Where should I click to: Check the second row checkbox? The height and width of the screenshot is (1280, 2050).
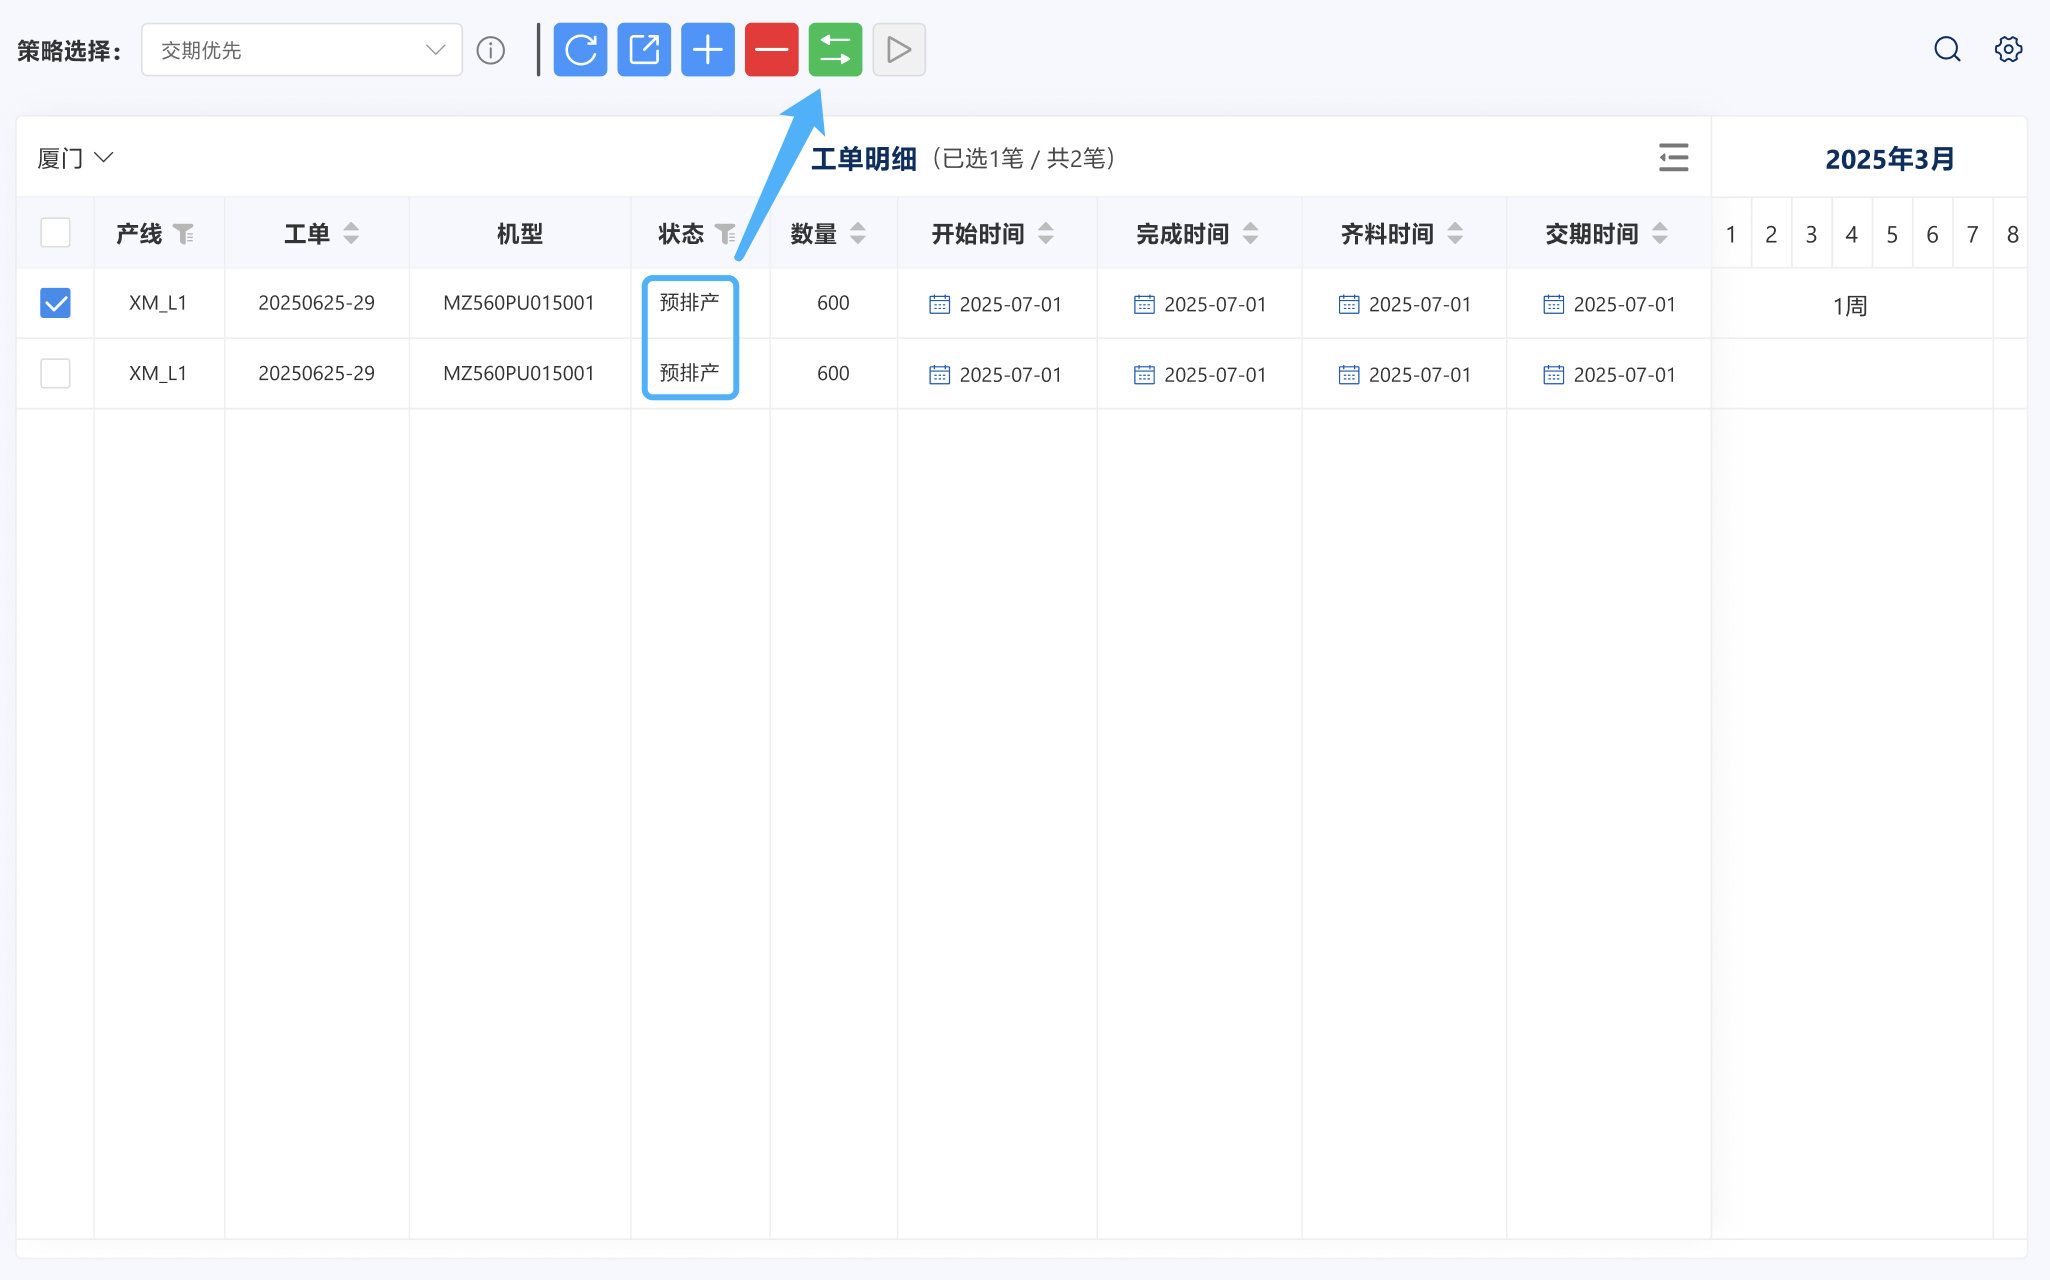[55, 373]
